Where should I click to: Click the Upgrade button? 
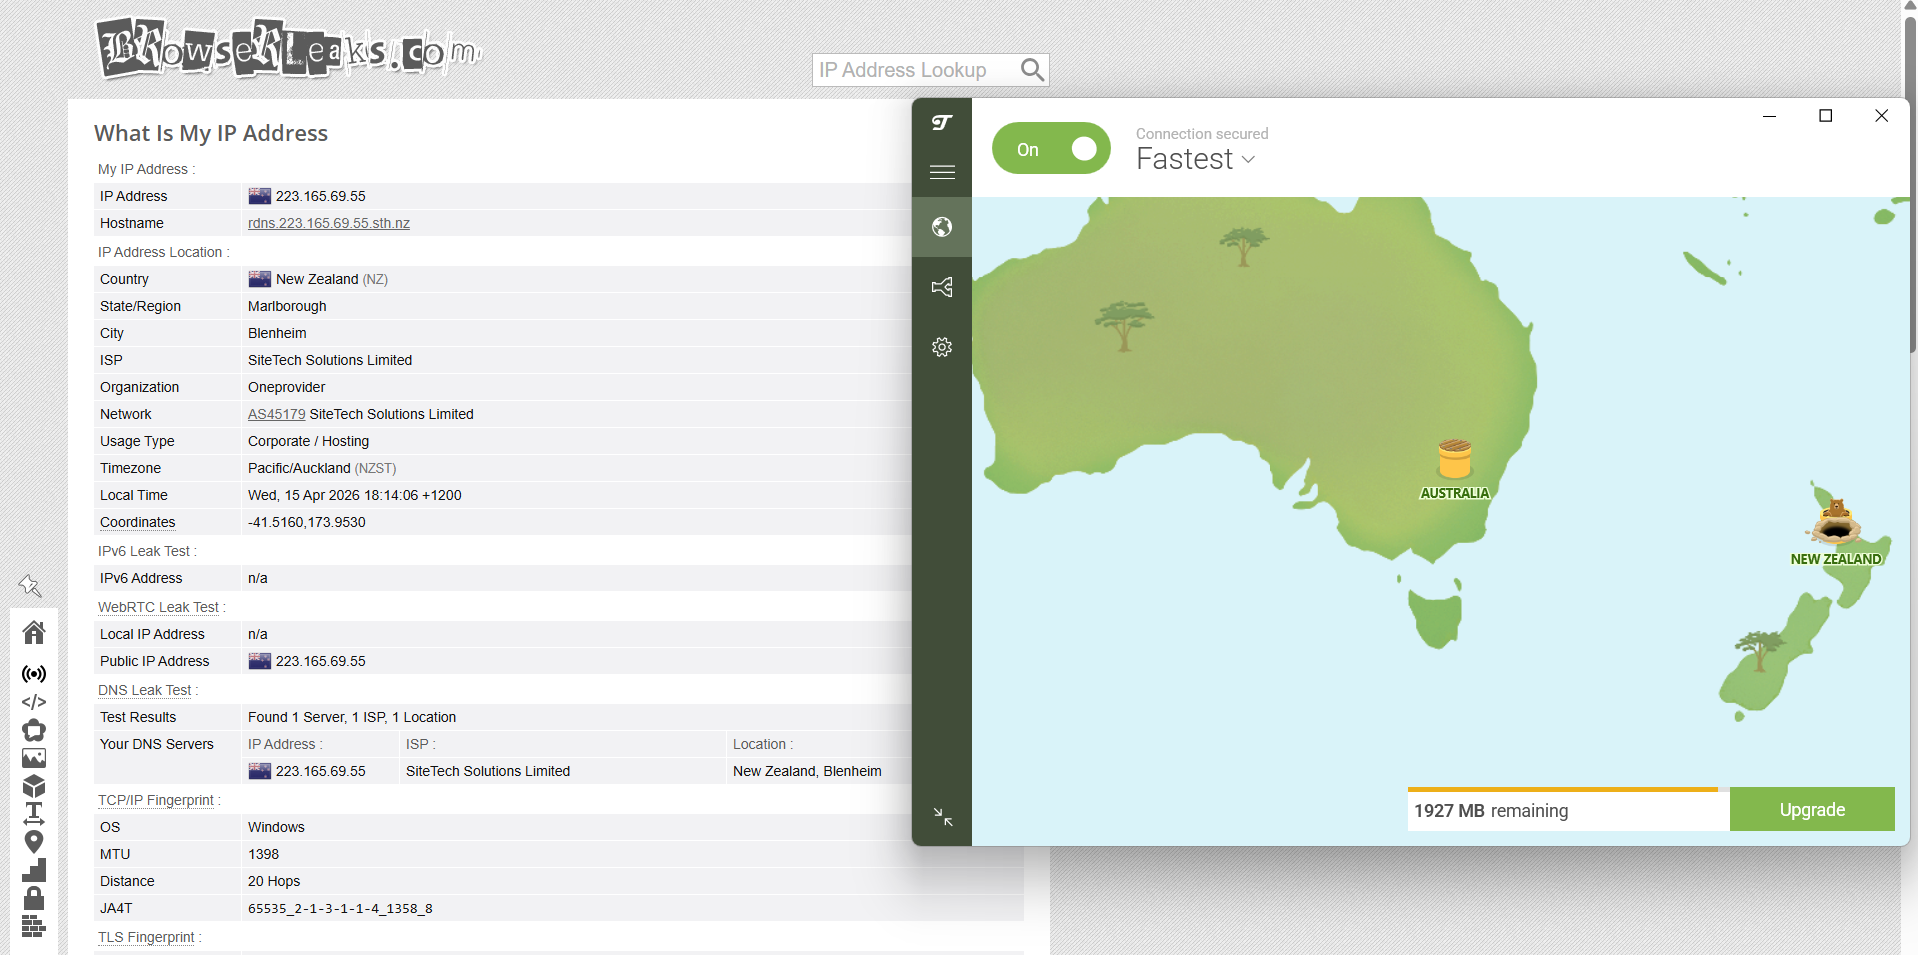click(x=1812, y=810)
